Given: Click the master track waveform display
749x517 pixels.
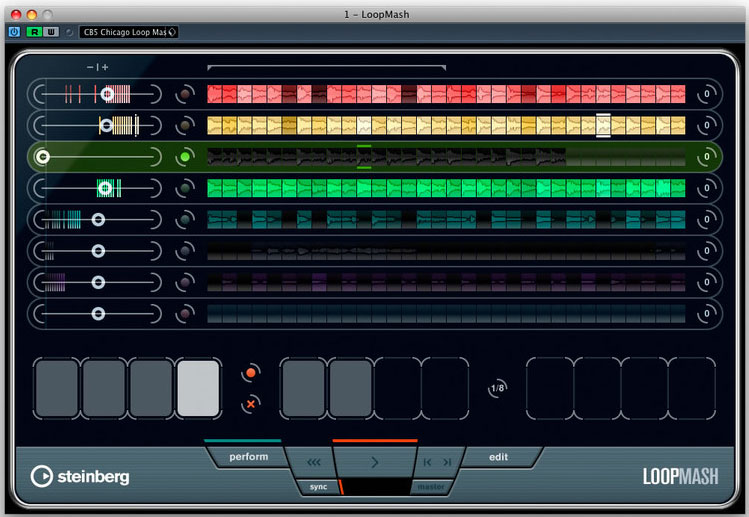Looking at the screenshot, I should click(x=446, y=157).
